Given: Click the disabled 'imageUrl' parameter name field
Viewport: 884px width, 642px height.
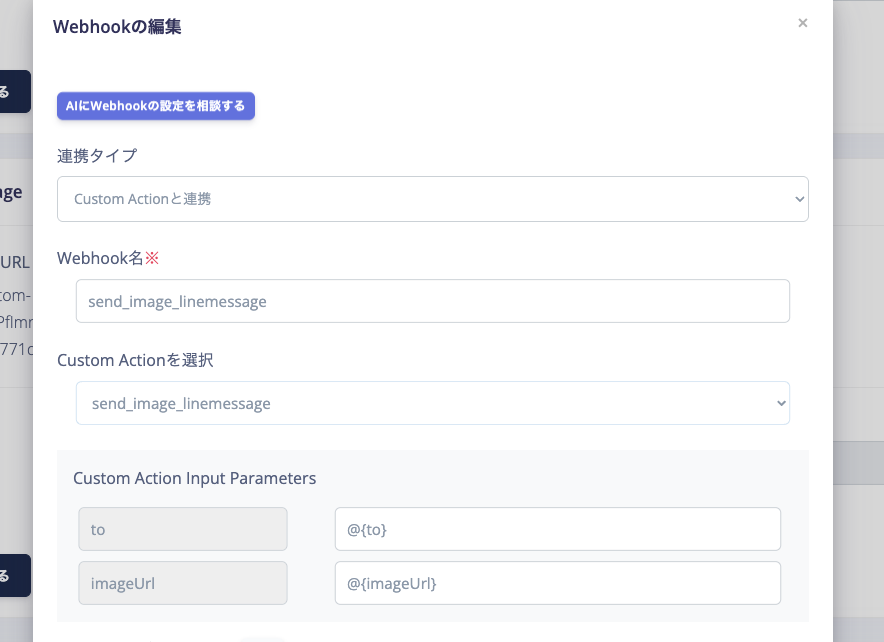Looking at the screenshot, I should [183, 583].
